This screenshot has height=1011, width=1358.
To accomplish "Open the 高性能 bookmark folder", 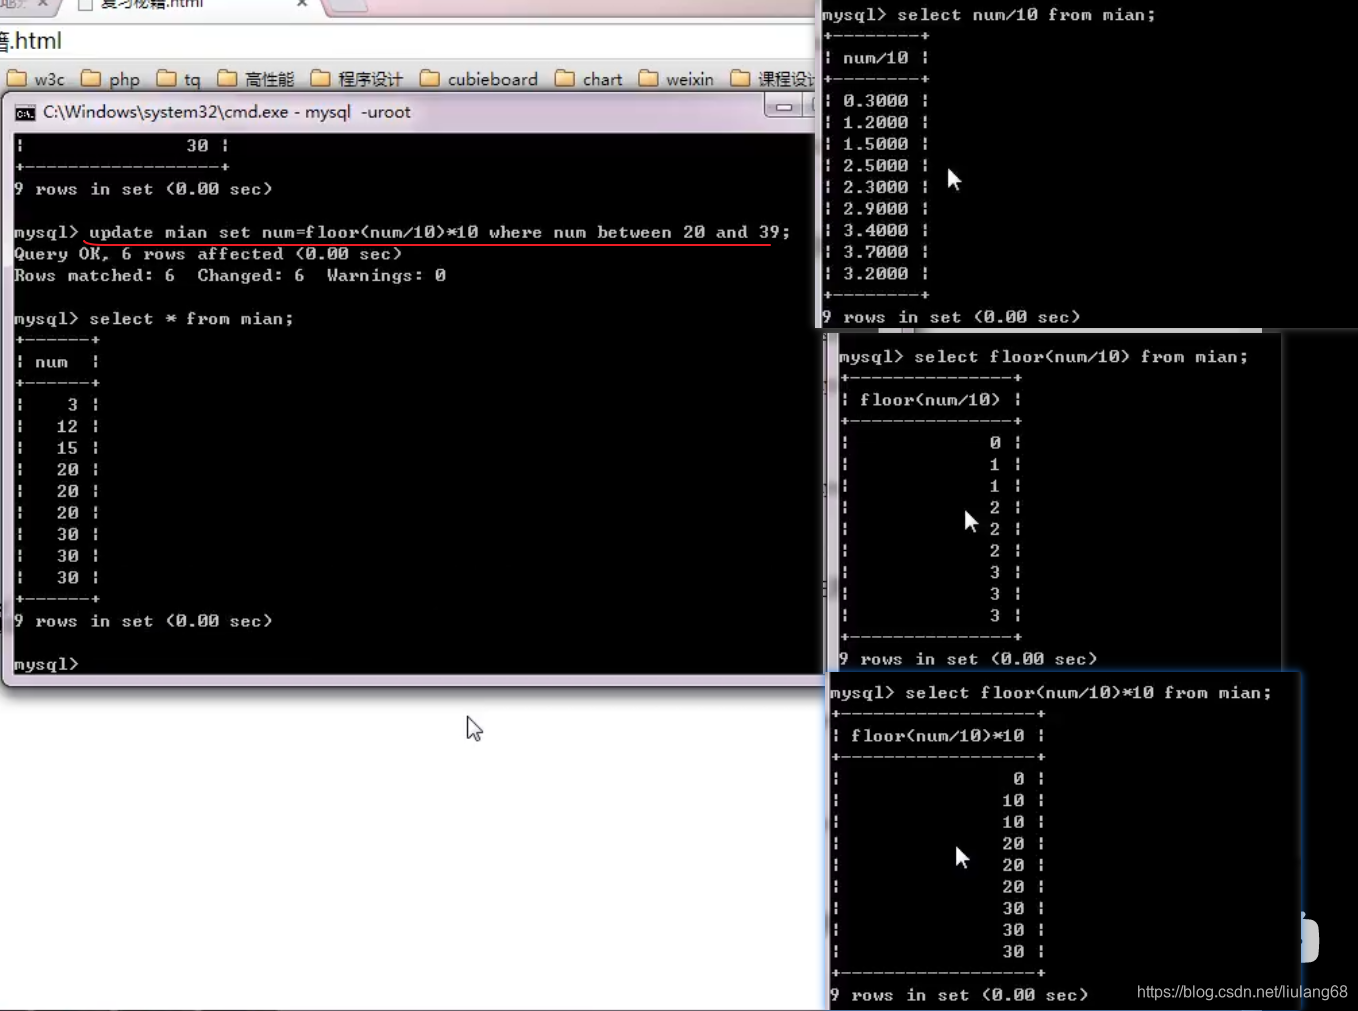I will click(256, 79).
